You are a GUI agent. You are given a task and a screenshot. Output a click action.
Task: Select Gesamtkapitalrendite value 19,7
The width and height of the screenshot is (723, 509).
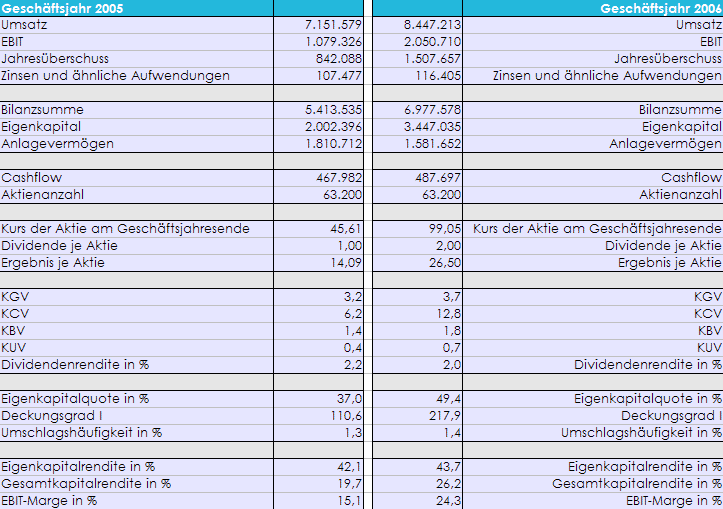[350, 484]
